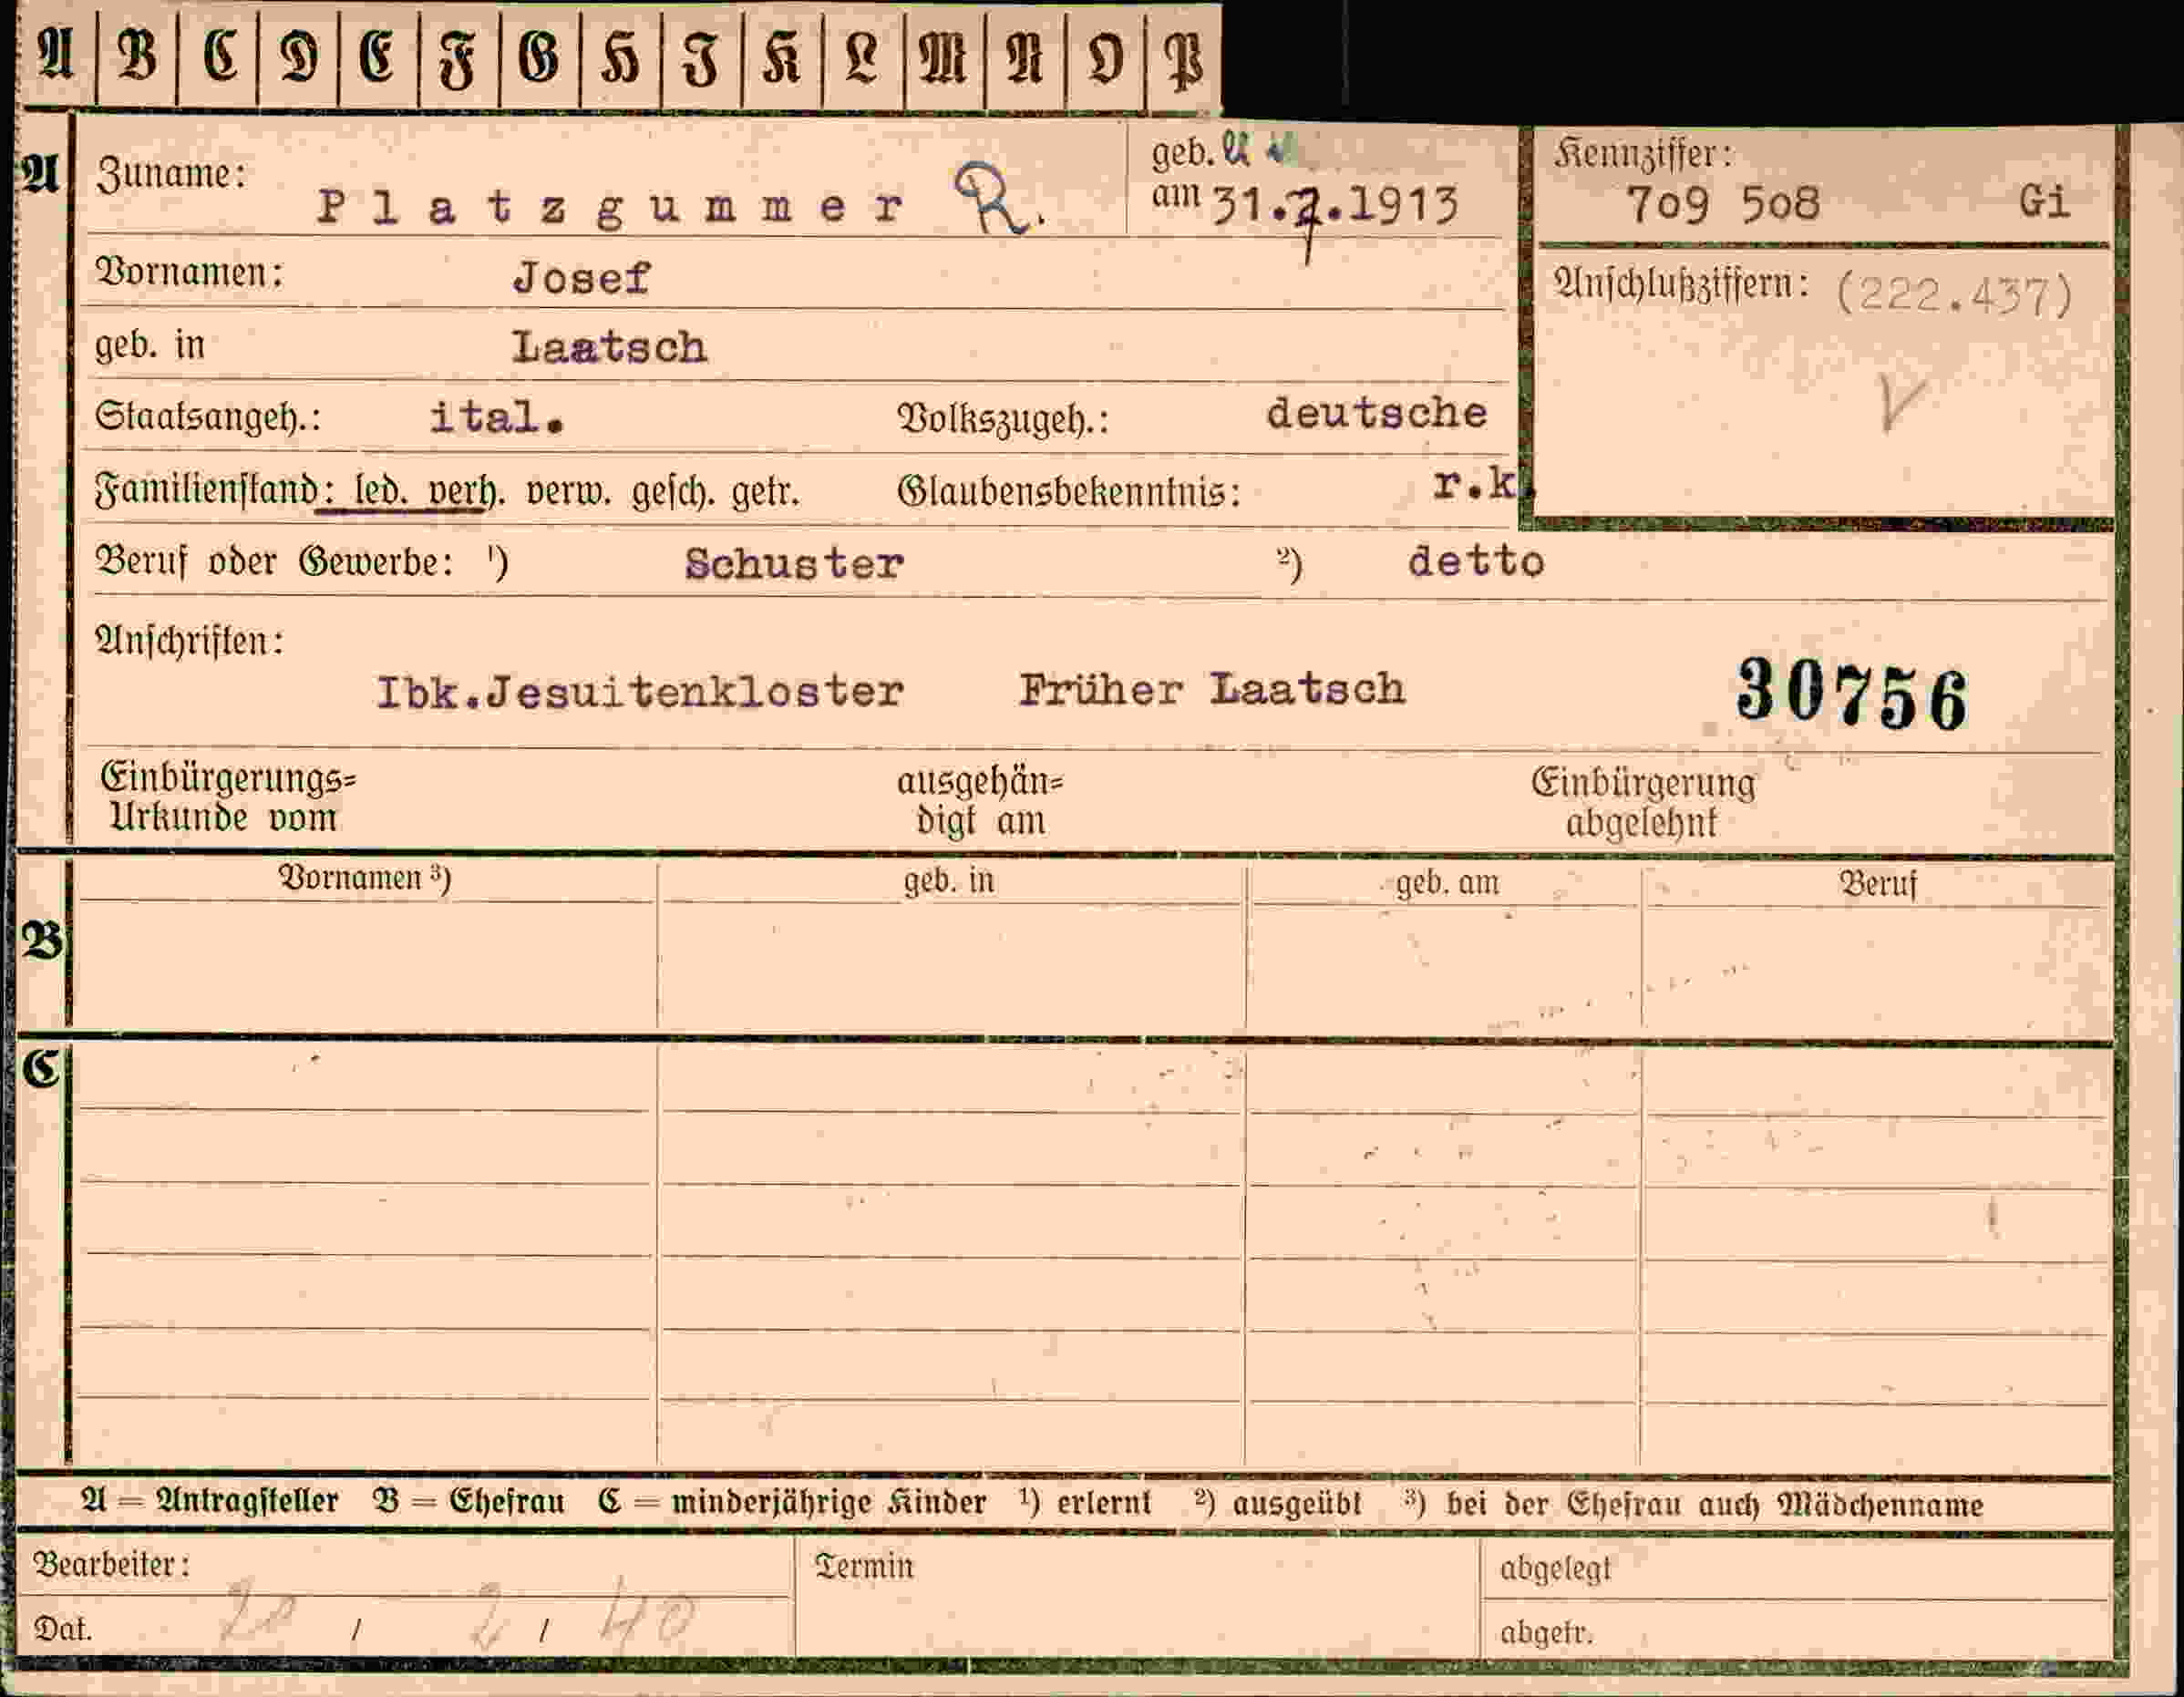Click the getr. marital status option
The width and height of the screenshot is (2184, 1697).
pos(765,492)
